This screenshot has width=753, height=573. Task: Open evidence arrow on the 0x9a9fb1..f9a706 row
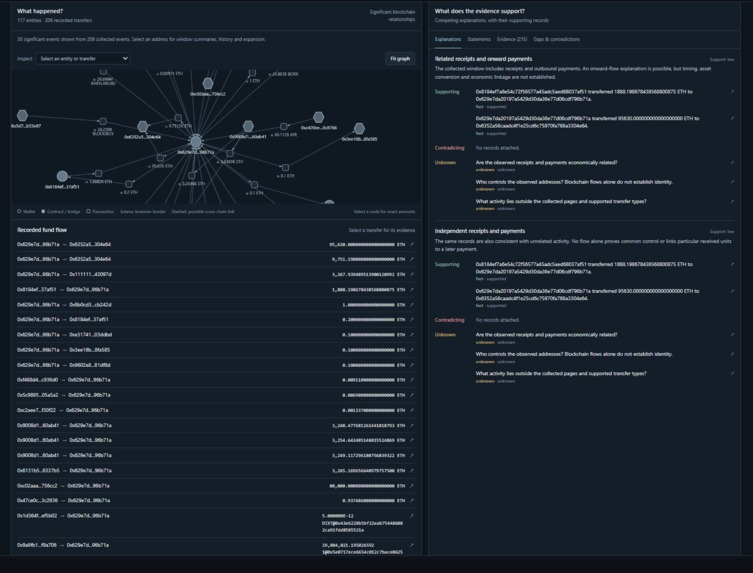[412, 545]
